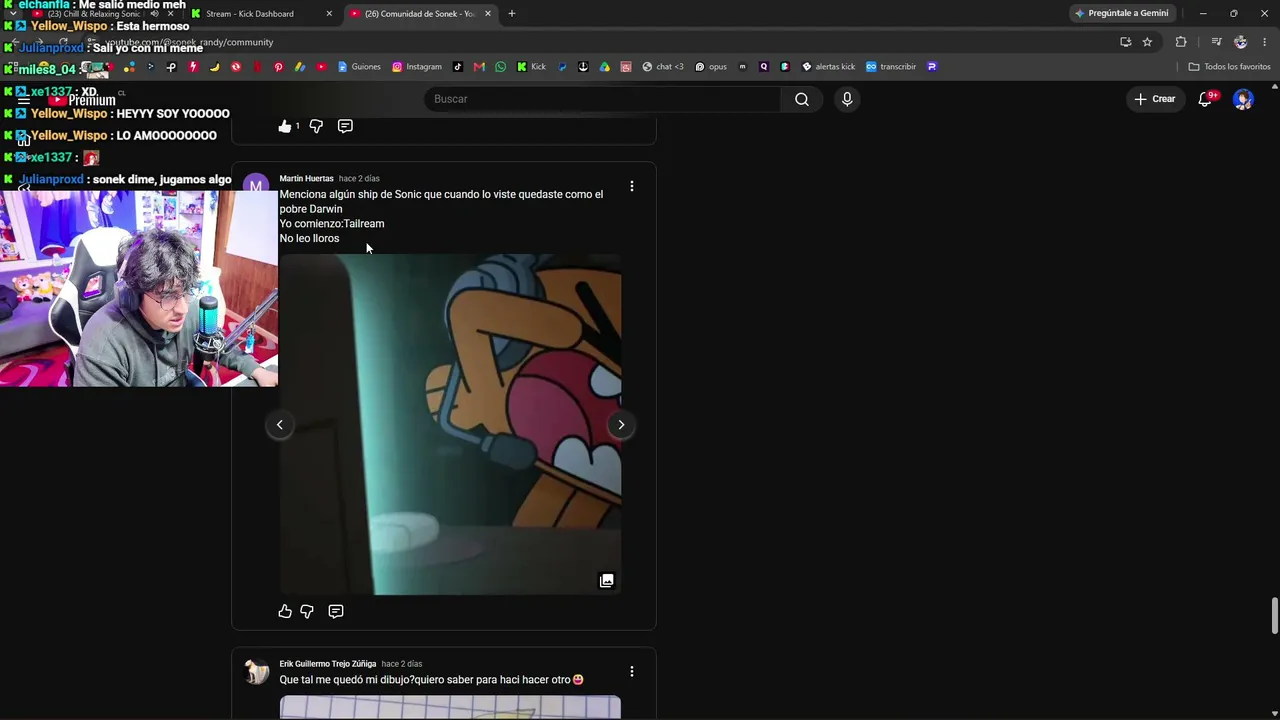Click Martin Huertas author name
The image size is (1280, 720).
tap(306, 179)
